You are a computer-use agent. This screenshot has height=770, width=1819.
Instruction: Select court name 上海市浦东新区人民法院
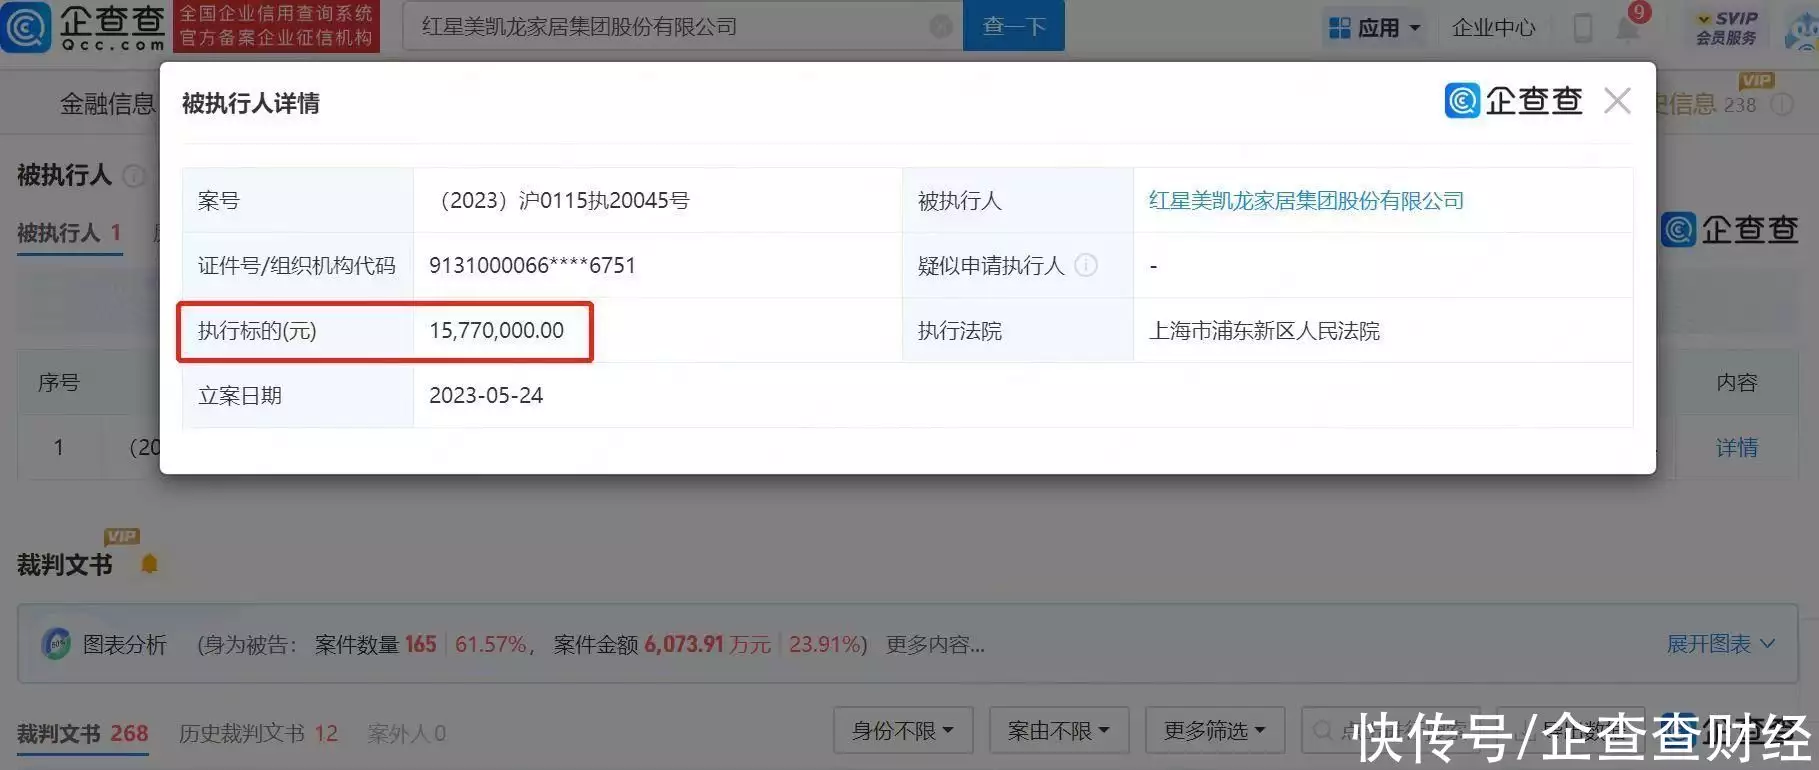tap(1264, 331)
